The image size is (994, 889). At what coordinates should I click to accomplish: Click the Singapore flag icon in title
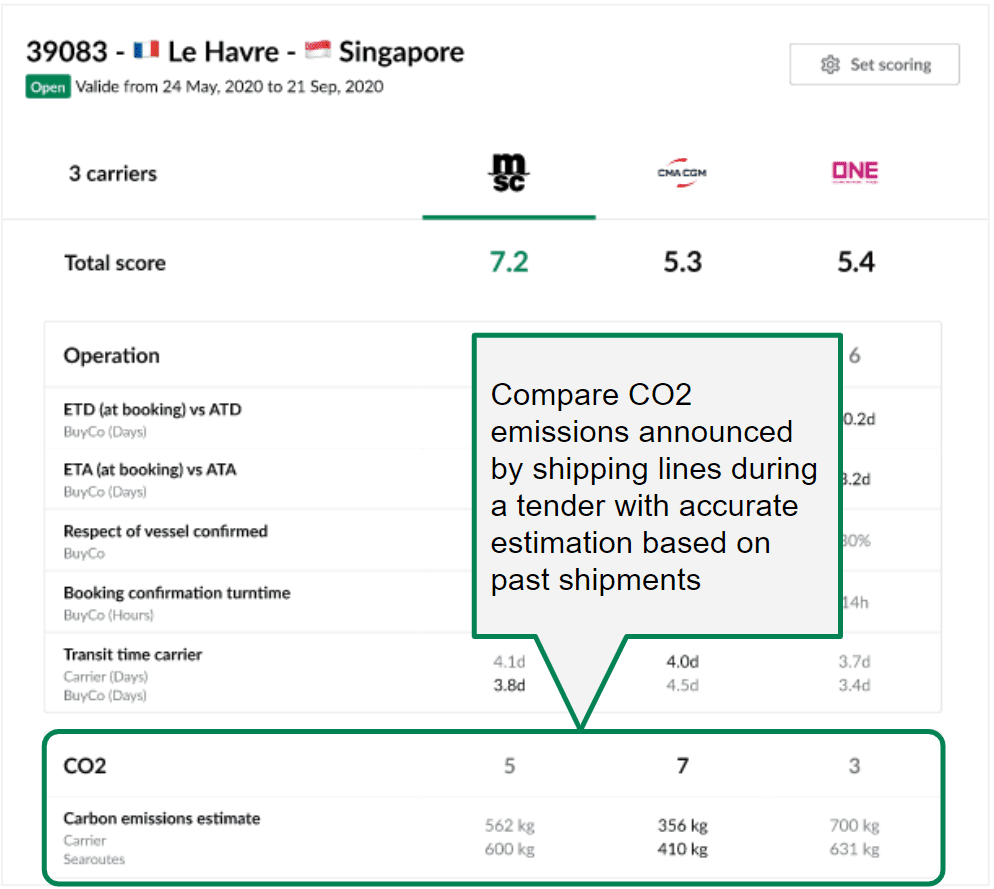tap(318, 51)
